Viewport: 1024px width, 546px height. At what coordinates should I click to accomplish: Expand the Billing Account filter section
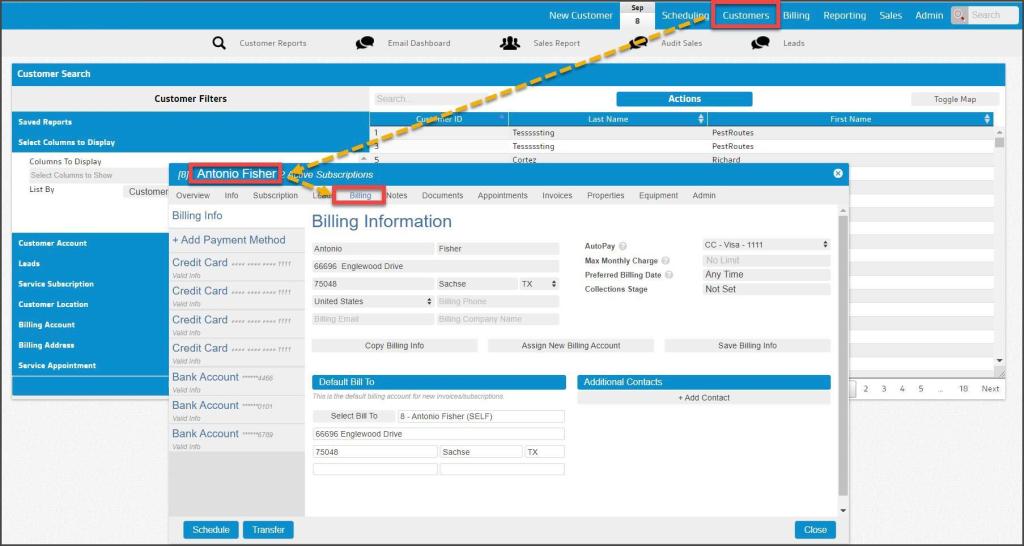pyautogui.click(x=47, y=325)
